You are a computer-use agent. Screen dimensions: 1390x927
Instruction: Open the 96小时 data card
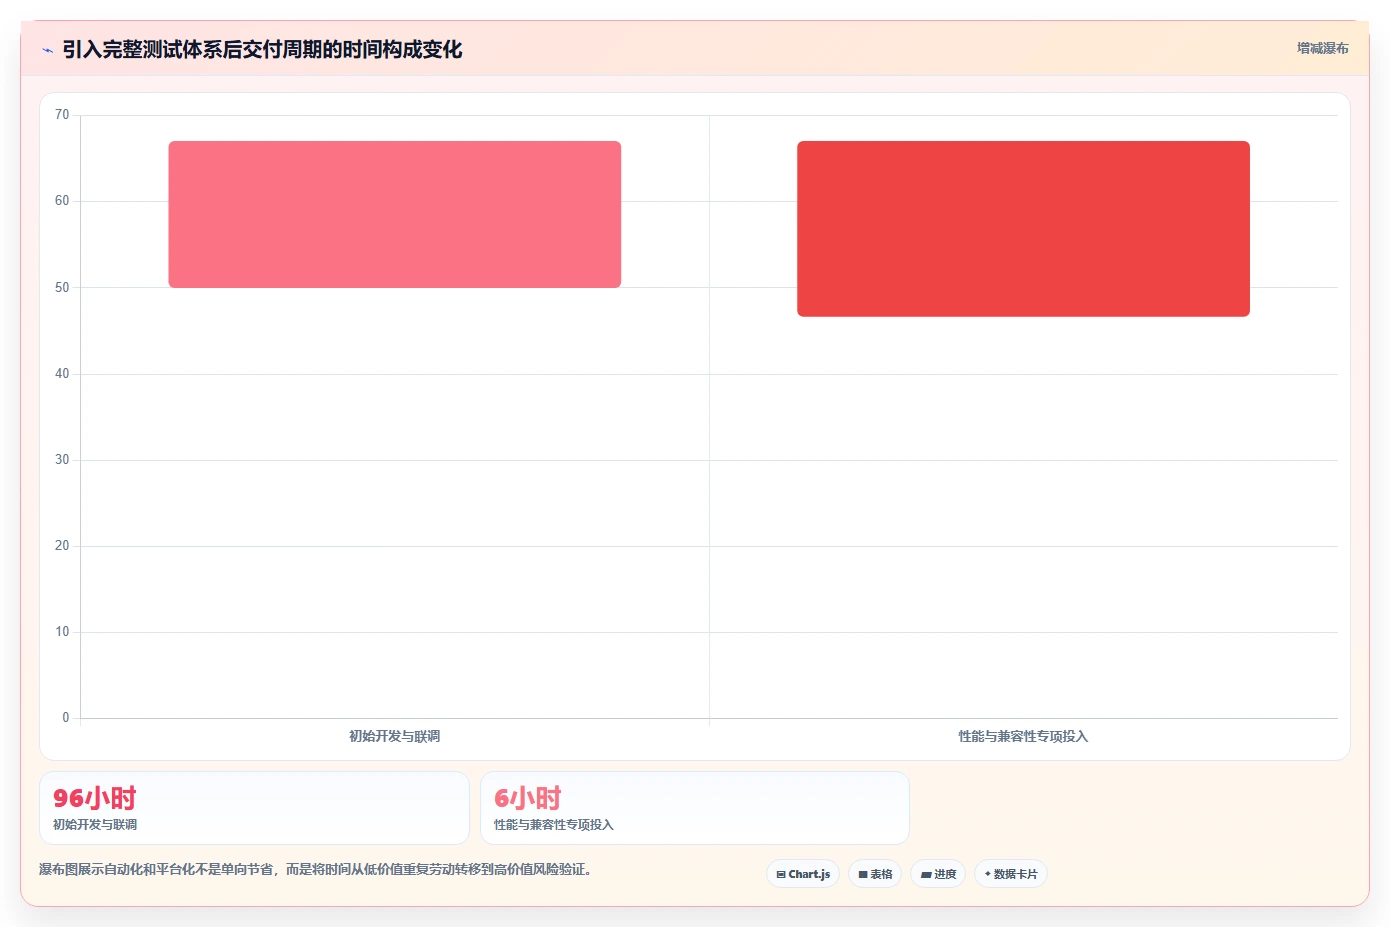coord(254,808)
